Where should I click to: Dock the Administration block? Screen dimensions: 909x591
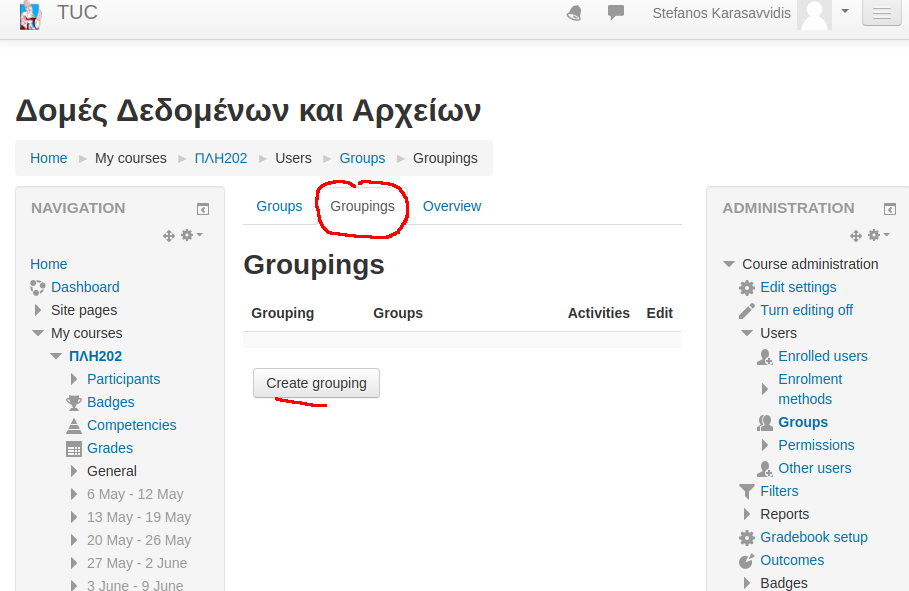(890, 209)
